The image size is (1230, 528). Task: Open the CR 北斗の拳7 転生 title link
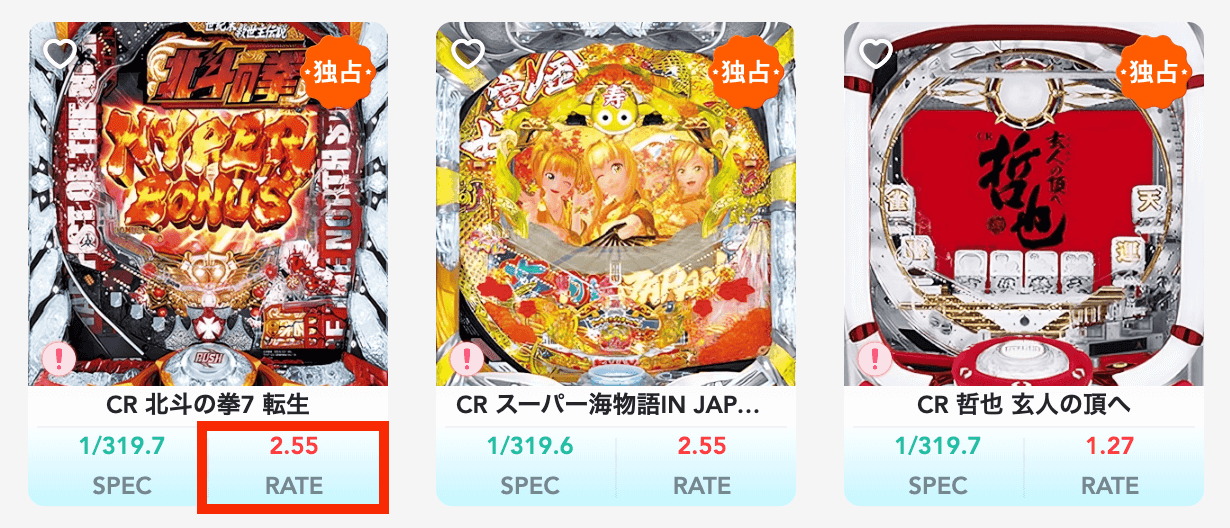pos(208,406)
